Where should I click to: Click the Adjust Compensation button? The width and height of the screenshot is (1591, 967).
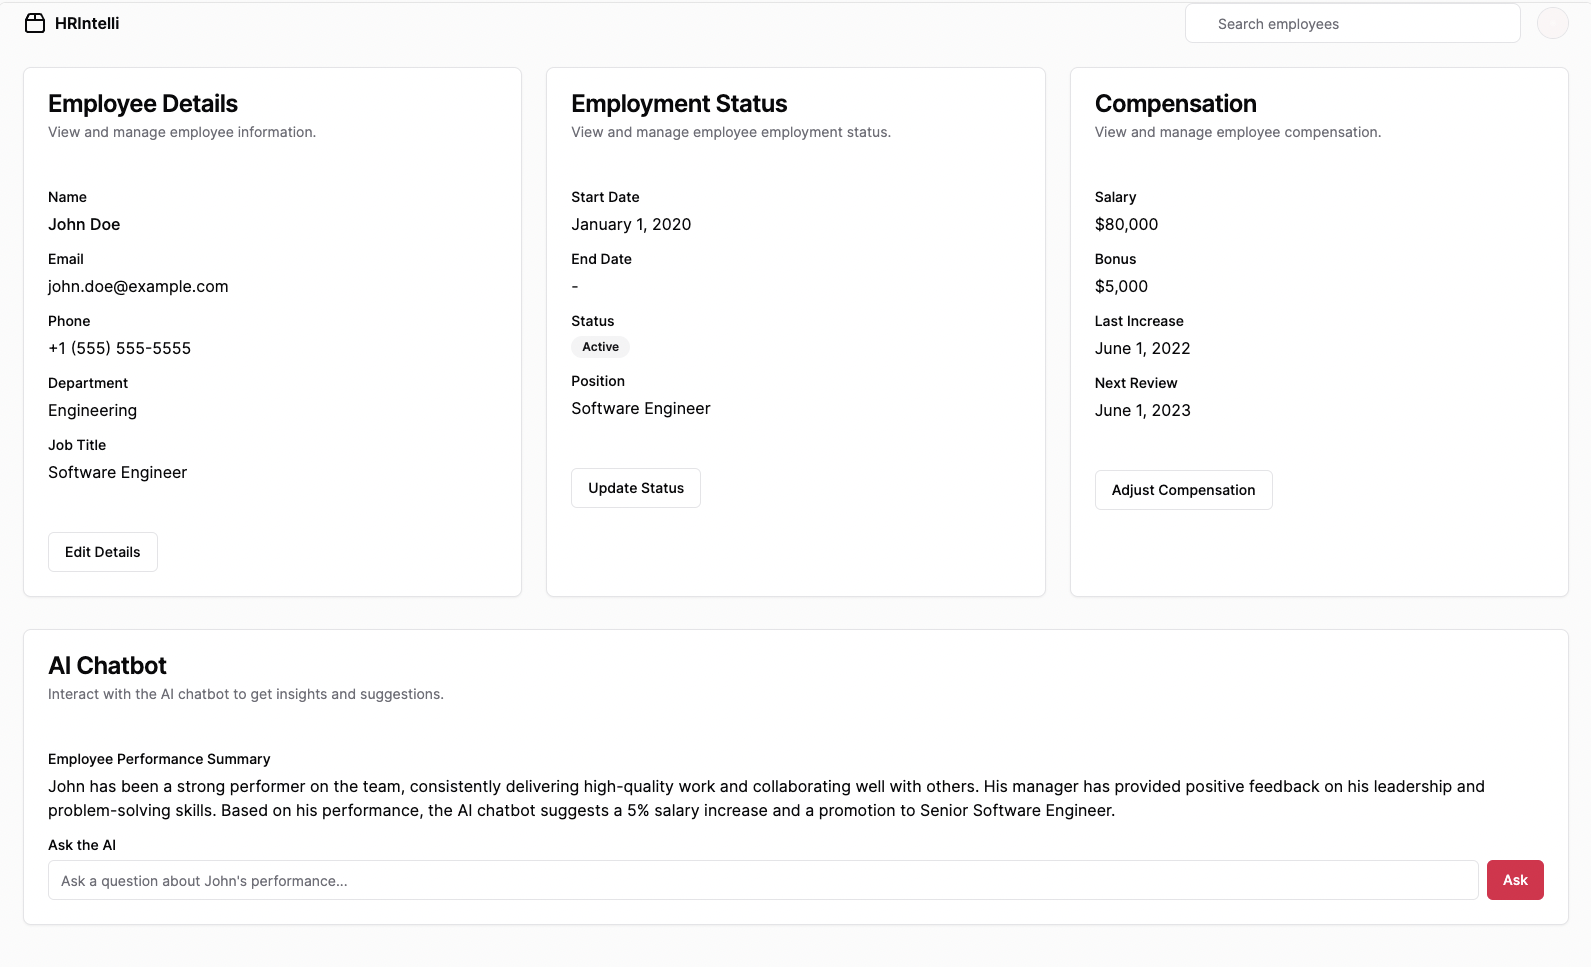[1183, 490]
